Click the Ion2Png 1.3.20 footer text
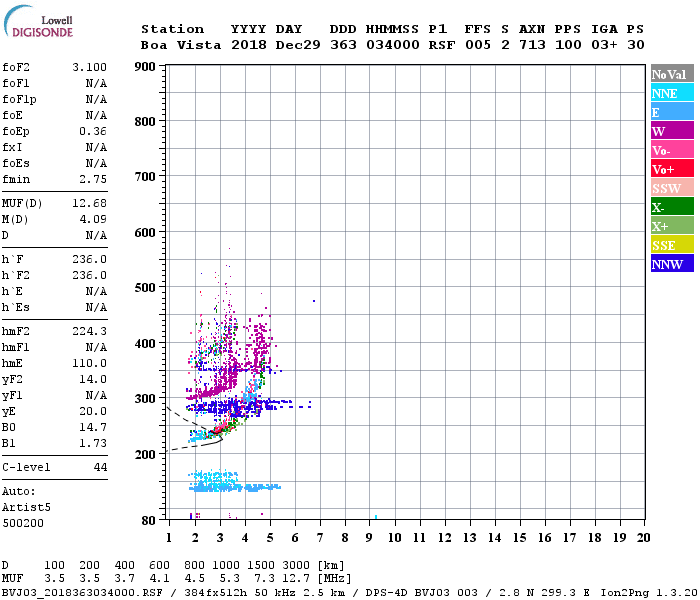This screenshot has height=600, width=700. click(x=649, y=592)
